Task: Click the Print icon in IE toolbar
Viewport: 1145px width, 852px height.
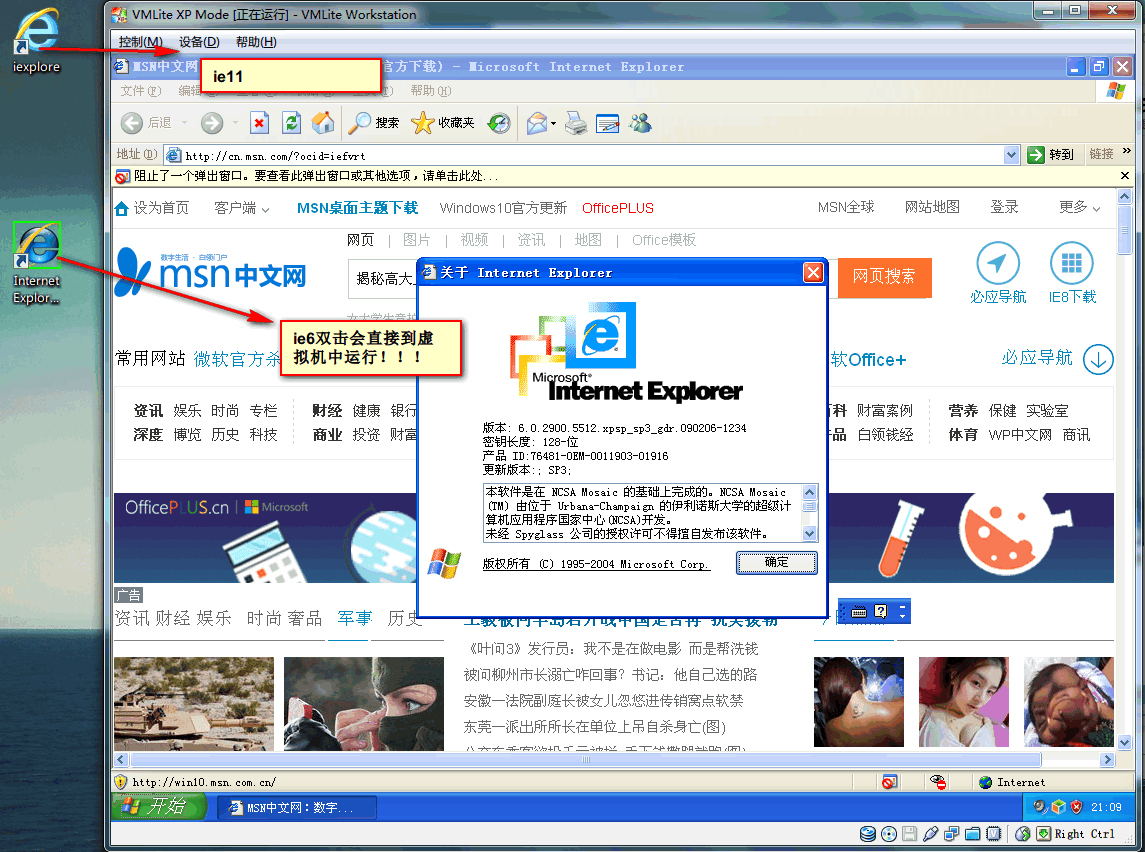Action: point(576,123)
